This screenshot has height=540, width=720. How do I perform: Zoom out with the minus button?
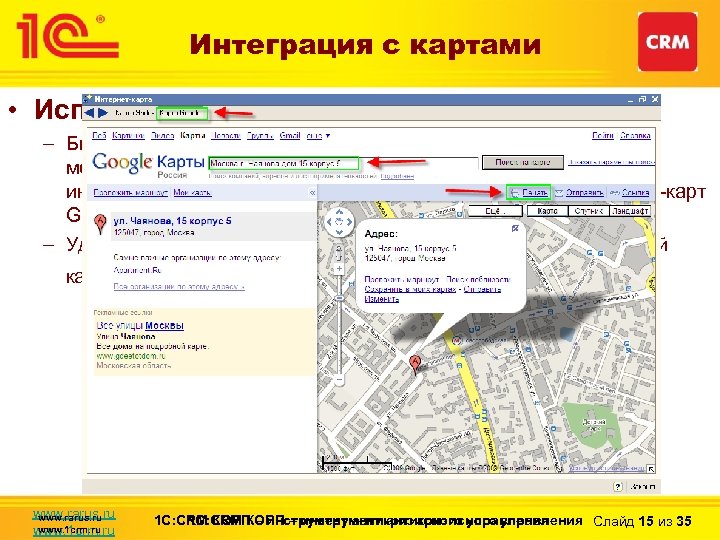click(x=339, y=380)
